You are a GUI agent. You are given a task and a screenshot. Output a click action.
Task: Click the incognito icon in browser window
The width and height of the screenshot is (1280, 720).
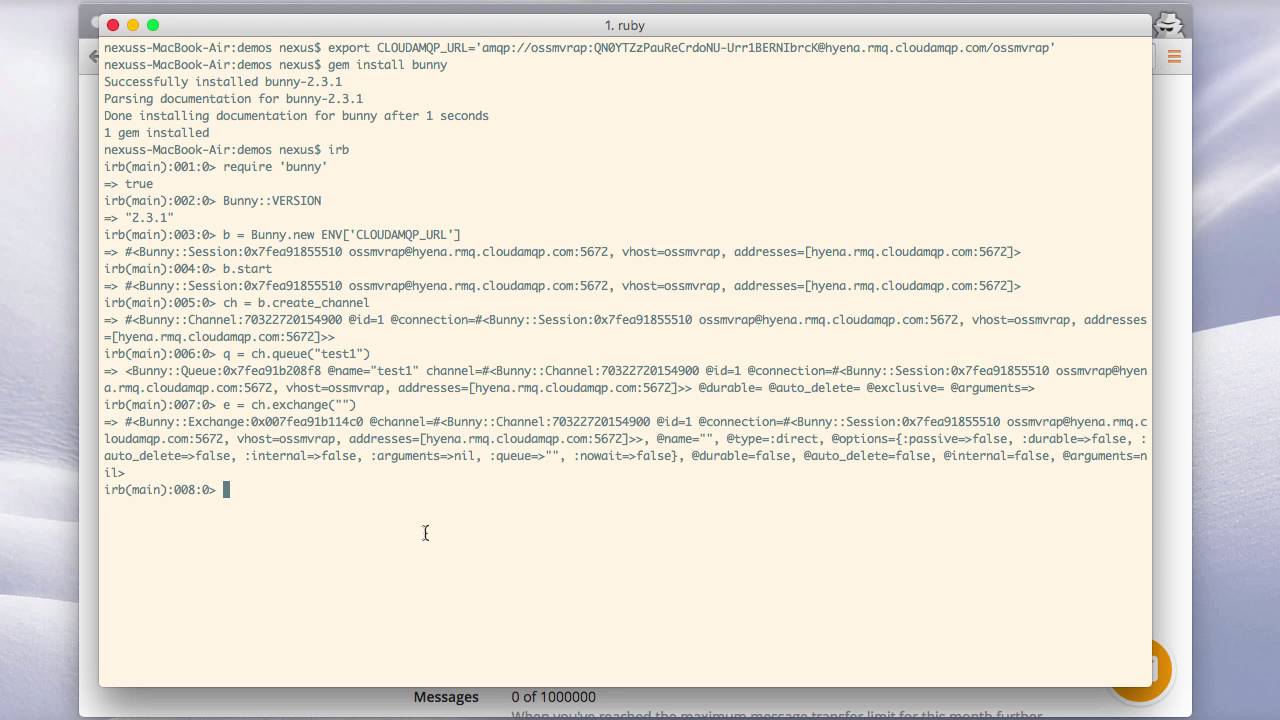coord(1169,24)
